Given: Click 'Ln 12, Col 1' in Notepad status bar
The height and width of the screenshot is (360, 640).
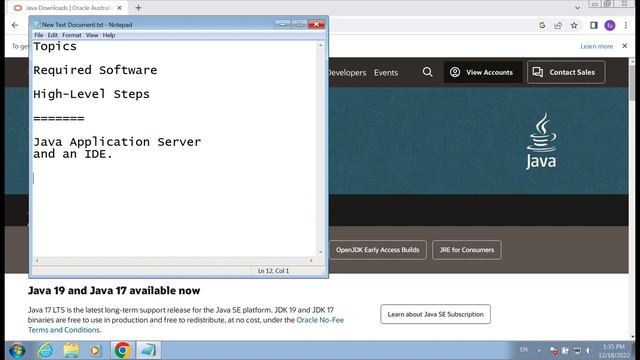Looking at the screenshot, I should tap(273, 271).
